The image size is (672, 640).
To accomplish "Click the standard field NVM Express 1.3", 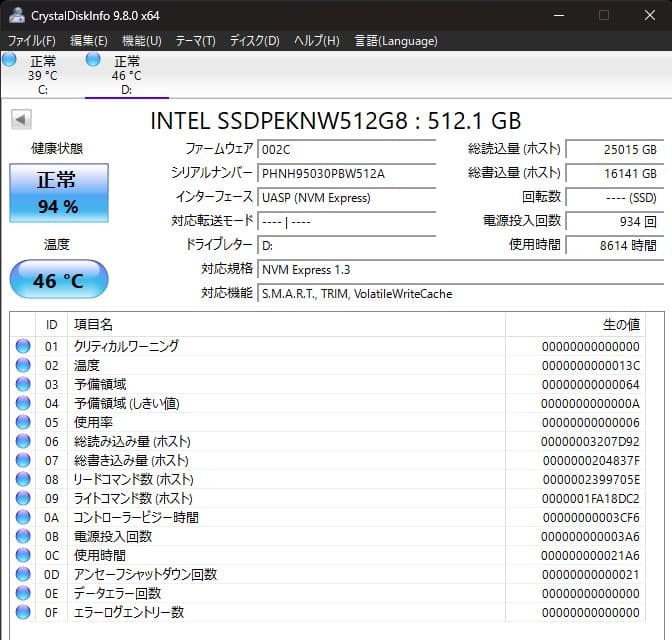I will point(460,270).
